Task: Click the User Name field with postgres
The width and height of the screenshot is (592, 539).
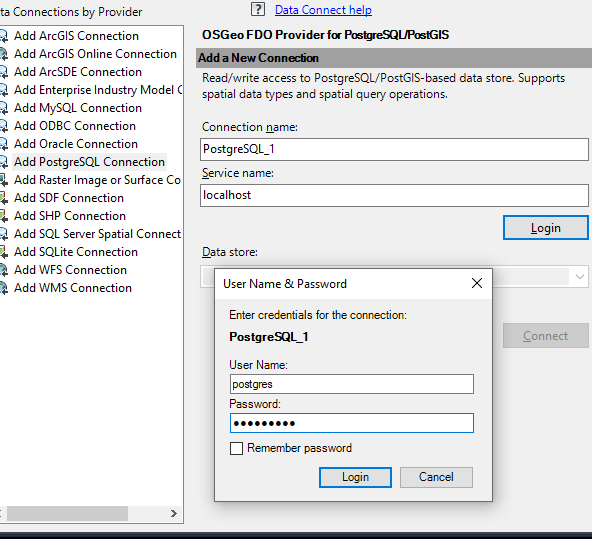Action: [352, 384]
